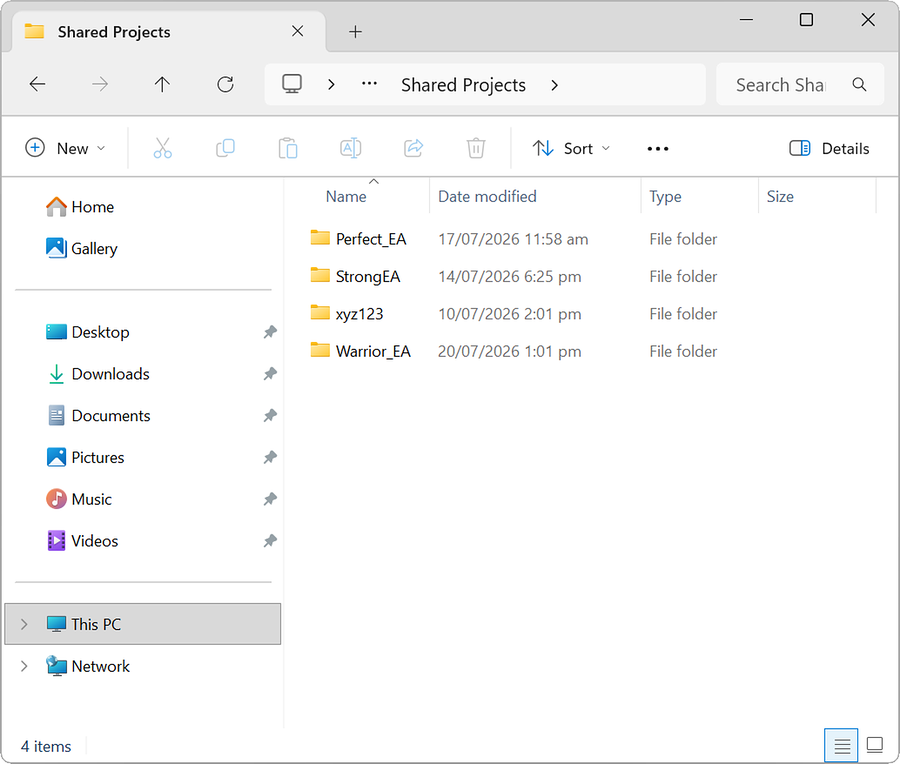This screenshot has width=900, height=764.
Task: Refresh the Shared Projects folder
Action: click(x=225, y=84)
